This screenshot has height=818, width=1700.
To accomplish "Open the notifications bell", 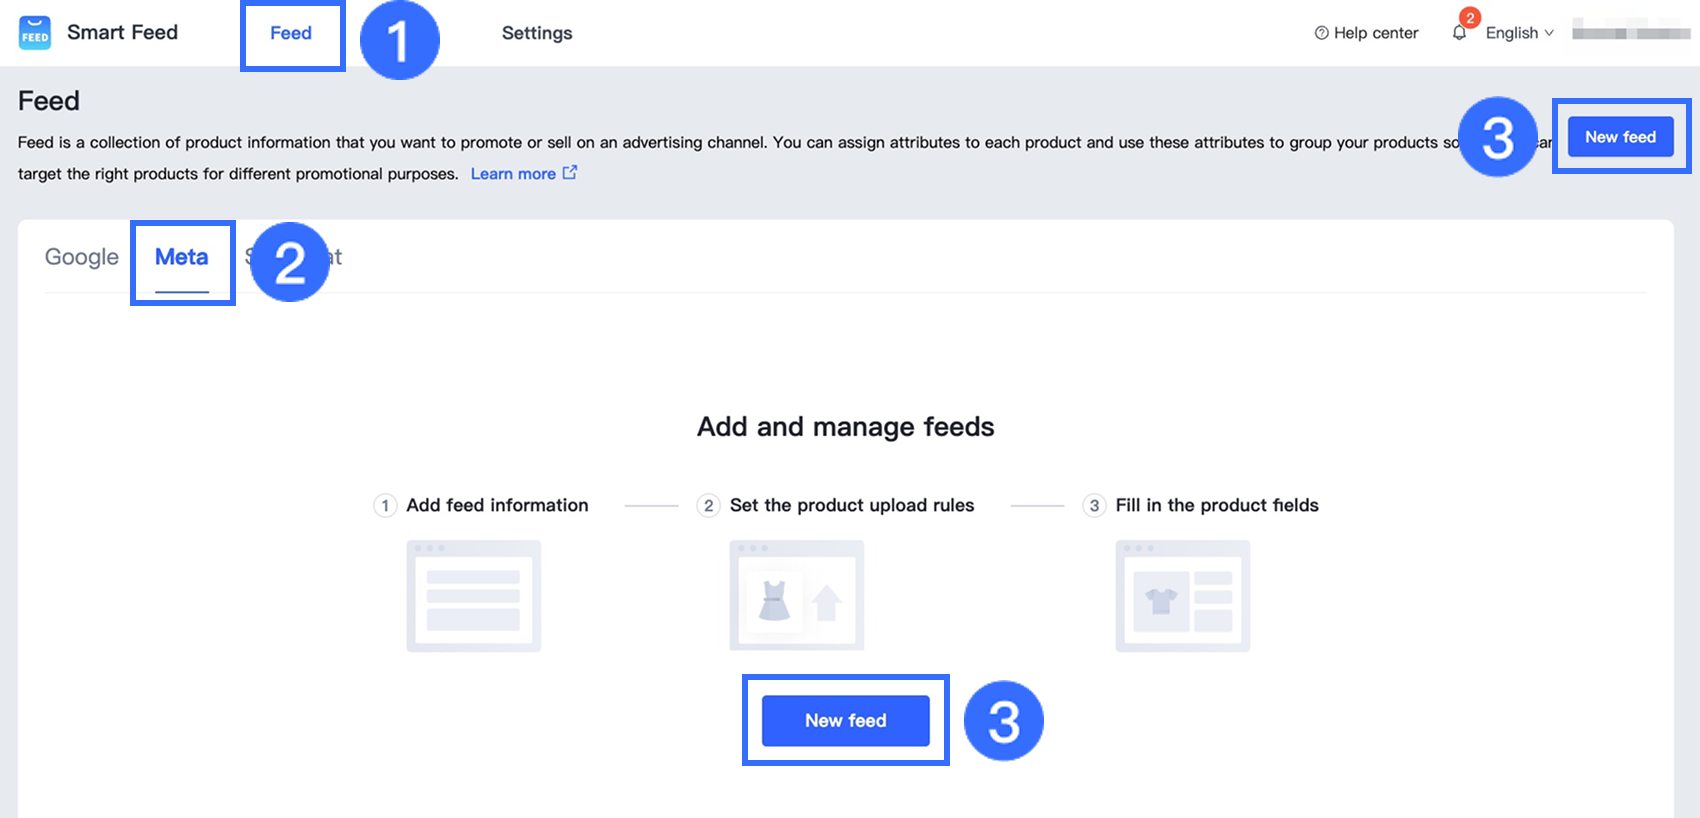I will pyautogui.click(x=1459, y=33).
